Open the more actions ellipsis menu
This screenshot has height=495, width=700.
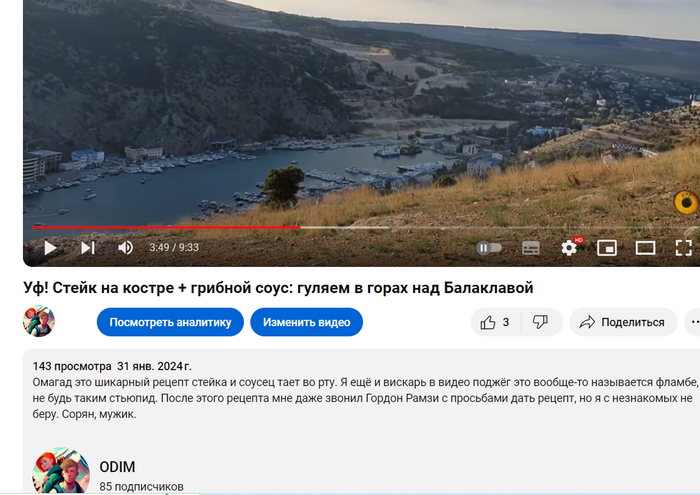point(693,322)
